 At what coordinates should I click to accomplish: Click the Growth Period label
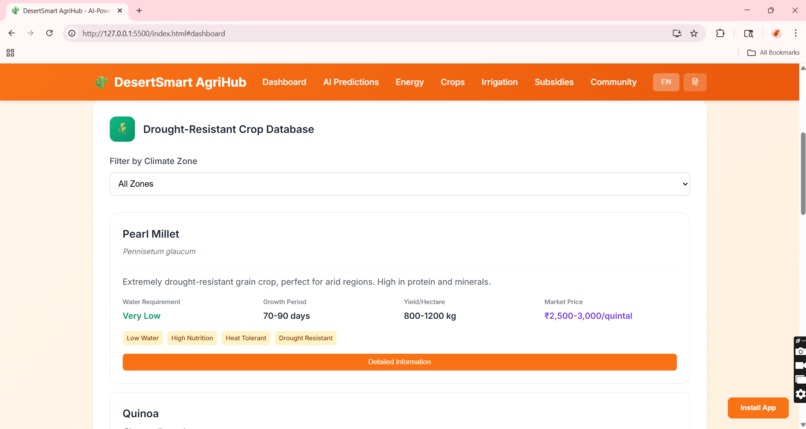pyautogui.click(x=284, y=302)
